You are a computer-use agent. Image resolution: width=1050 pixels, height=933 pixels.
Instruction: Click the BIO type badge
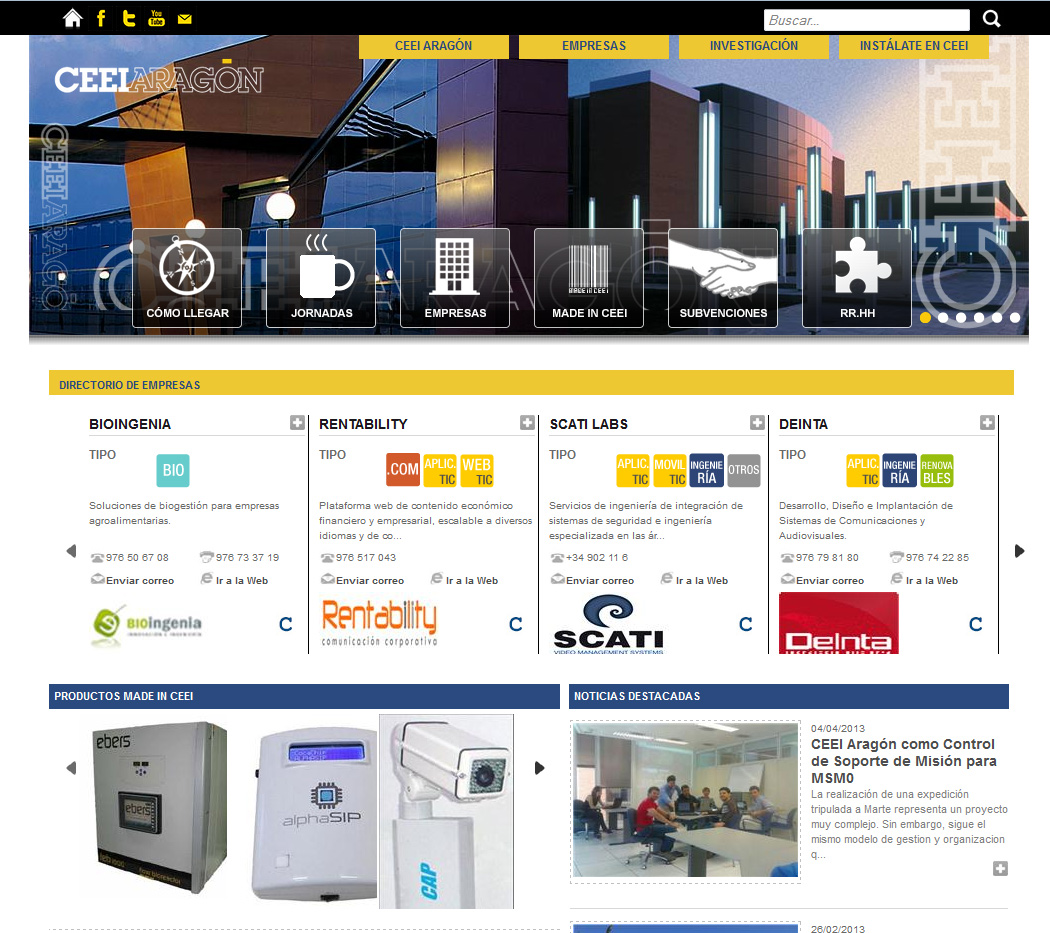(173, 470)
